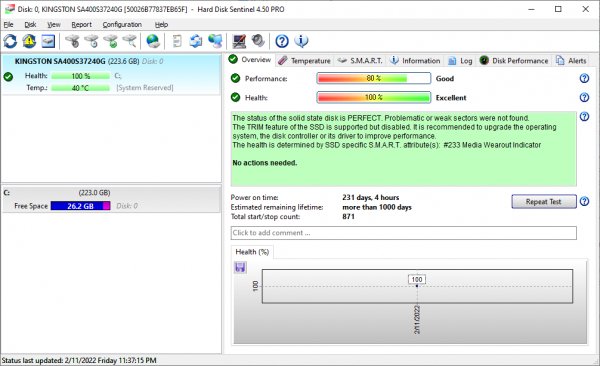Image resolution: width=600 pixels, height=366 pixels.
Task: Click the help icon next to Performance
Action: tap(584, 78)
